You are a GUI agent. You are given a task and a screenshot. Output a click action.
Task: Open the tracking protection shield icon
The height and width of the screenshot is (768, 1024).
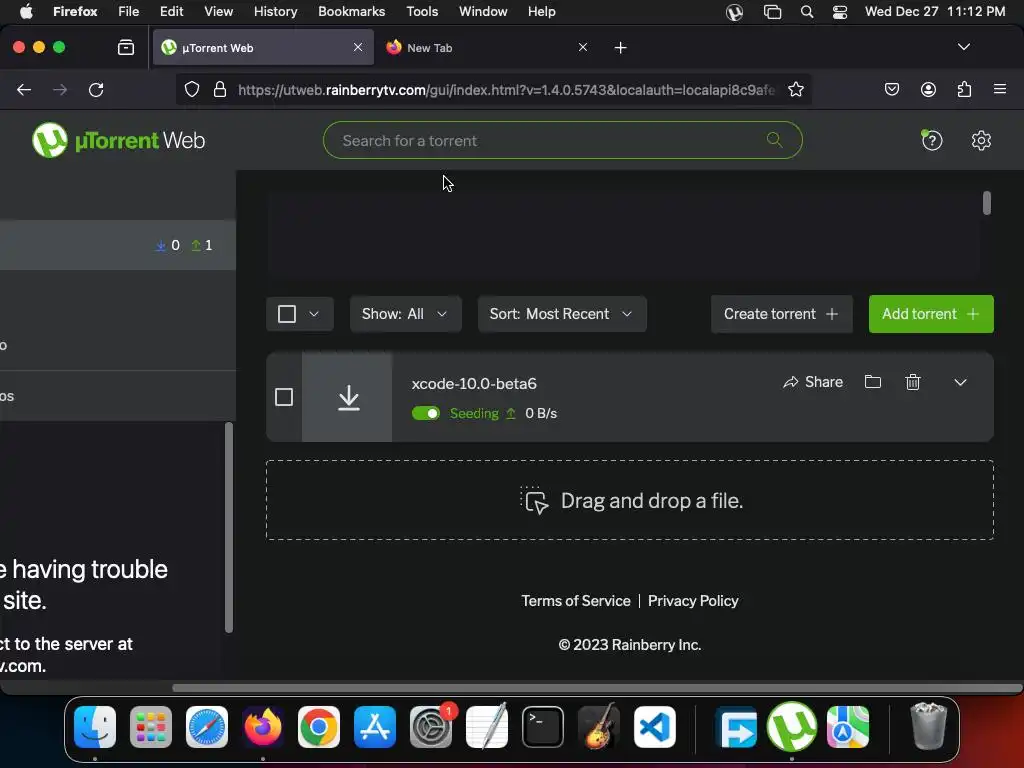tap(191, 89)
